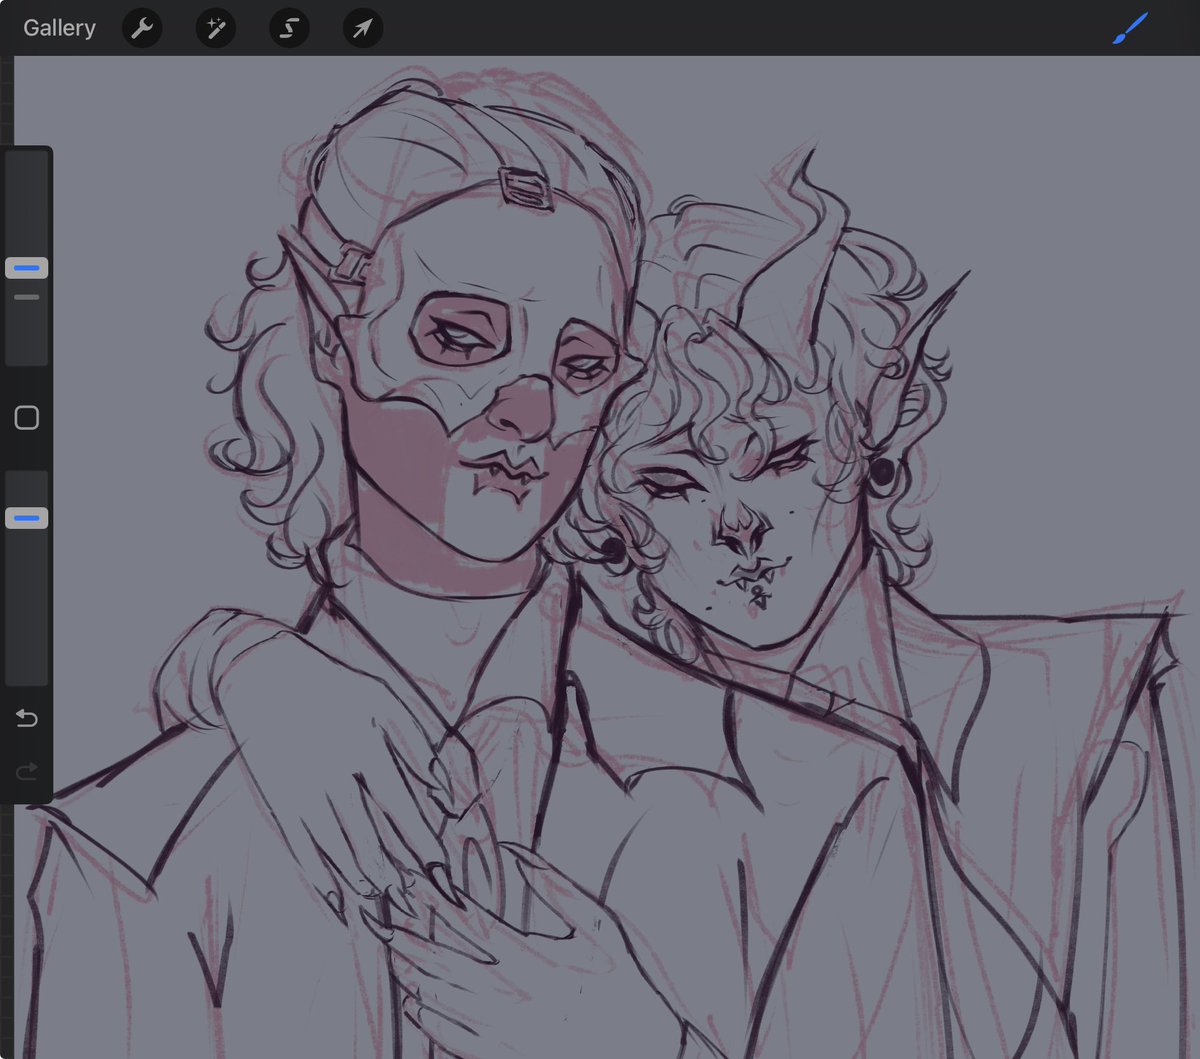
Task: Tap the grayed-out Redo arrow
Action: (26, 770)
